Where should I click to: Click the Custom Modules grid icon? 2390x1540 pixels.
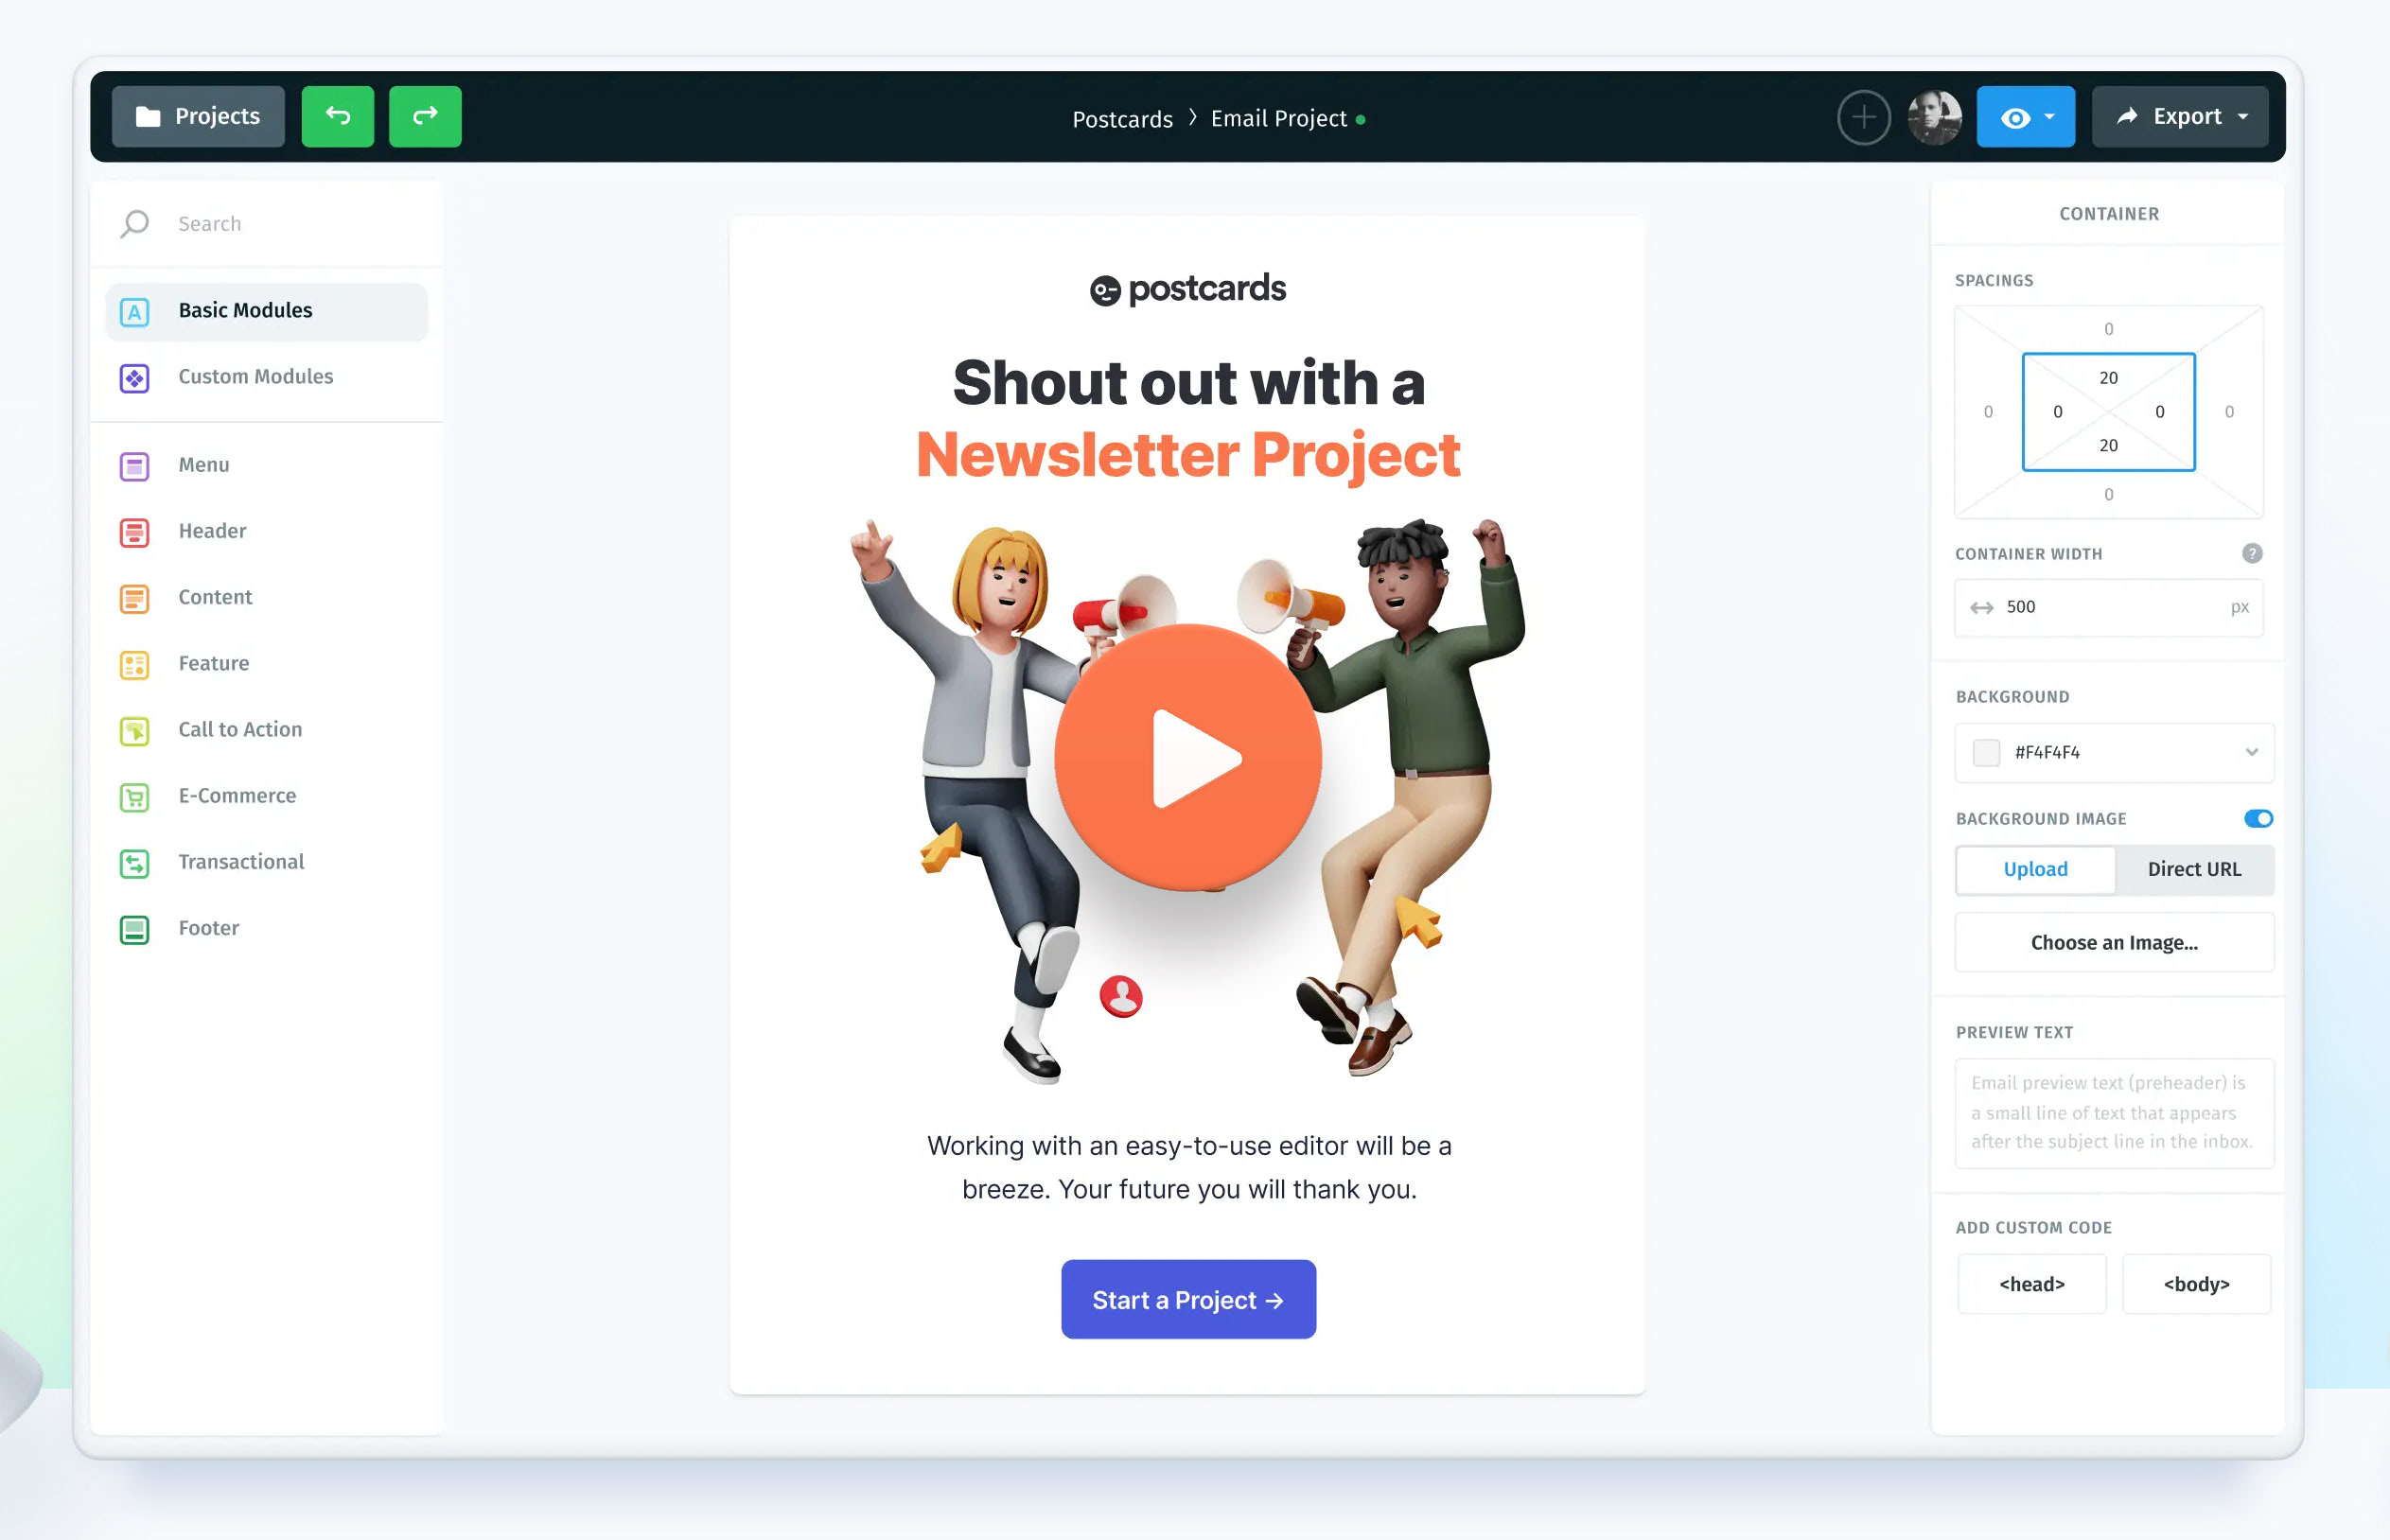[x=134, y=376]
